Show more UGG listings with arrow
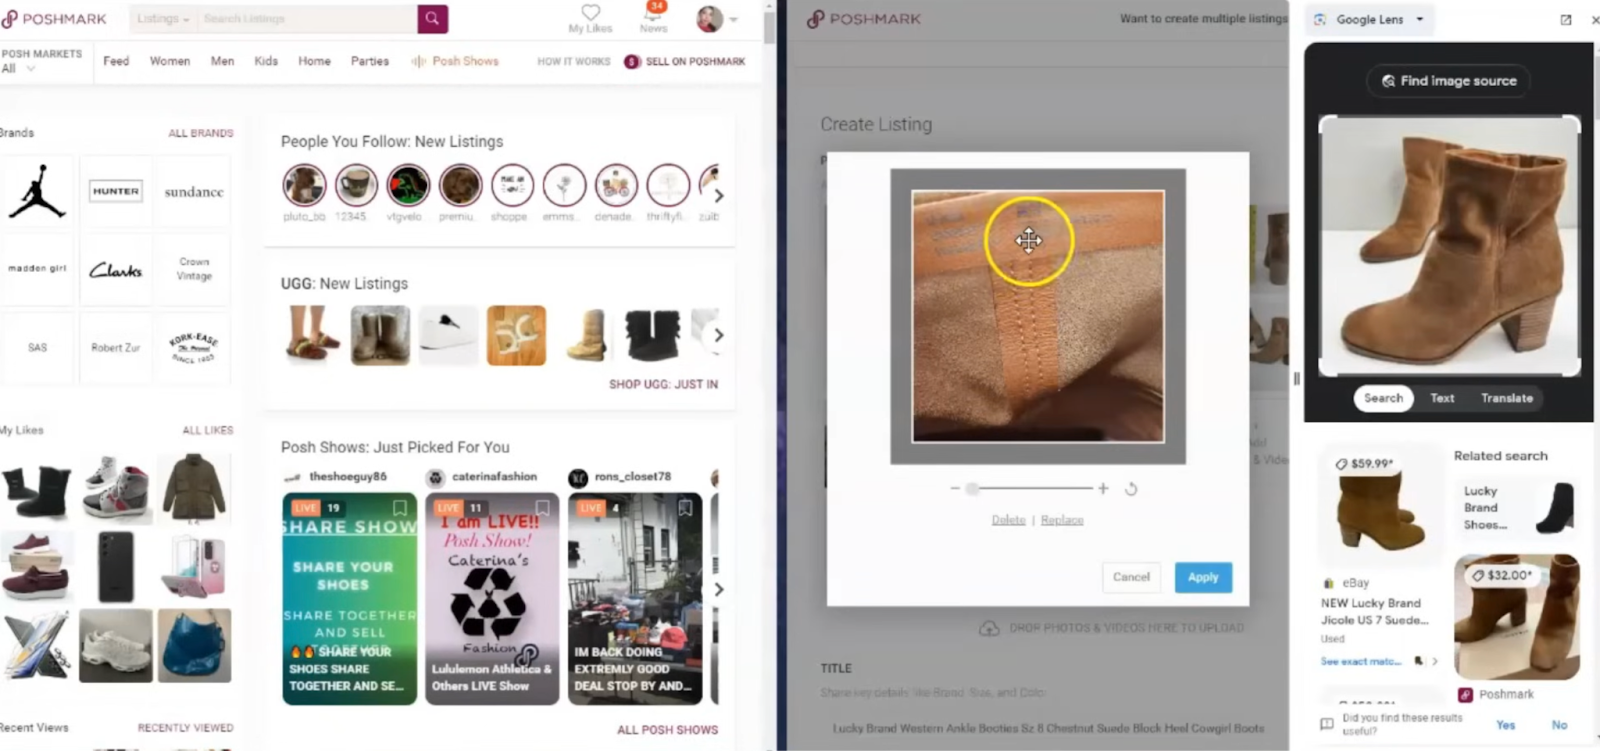The image size is (1600, 751). pyautogui.click(x=718, y=335)
